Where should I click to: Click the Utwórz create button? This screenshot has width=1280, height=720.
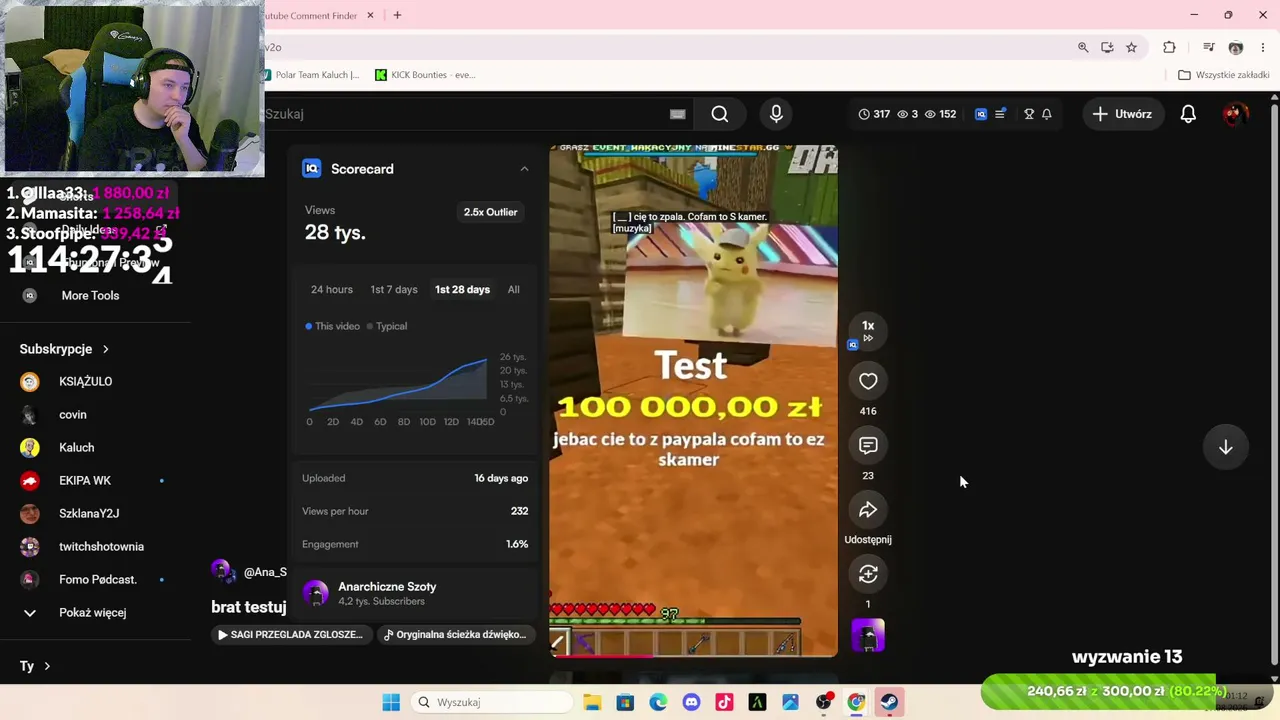1122,114
